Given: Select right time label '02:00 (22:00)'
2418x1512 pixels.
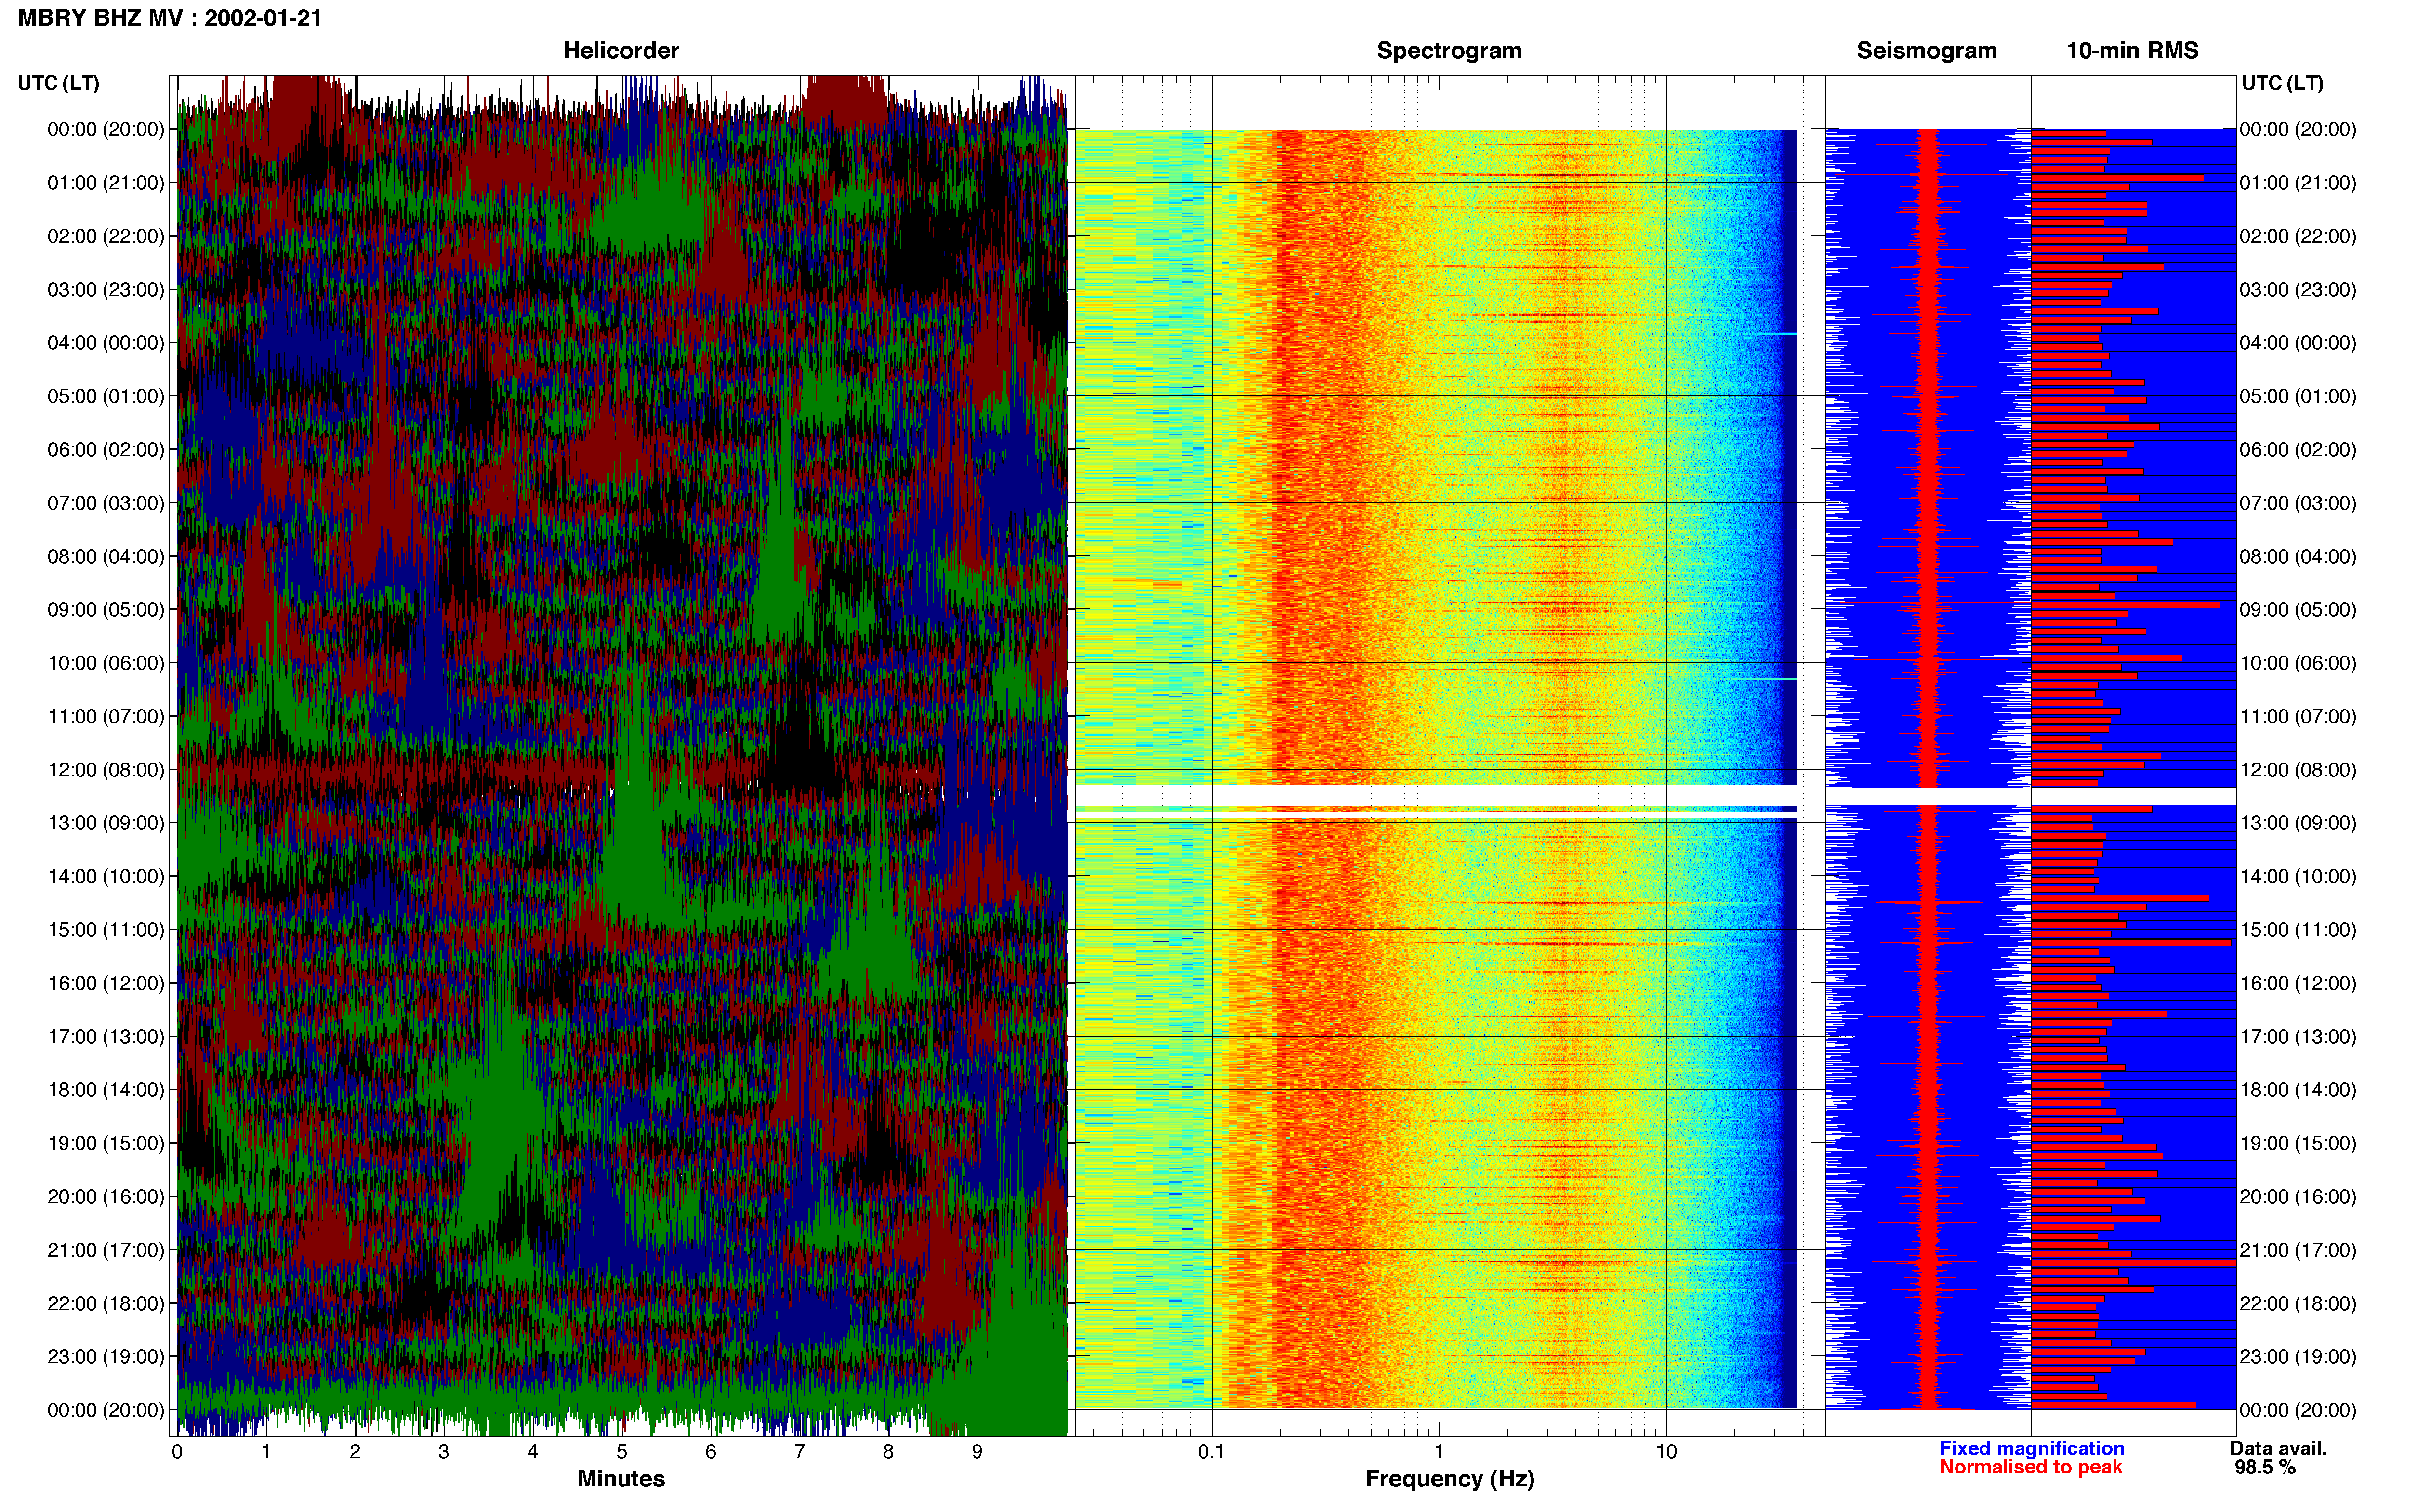Looking at the screenshot, I should pyautogui.click(x=2298, y=237).
